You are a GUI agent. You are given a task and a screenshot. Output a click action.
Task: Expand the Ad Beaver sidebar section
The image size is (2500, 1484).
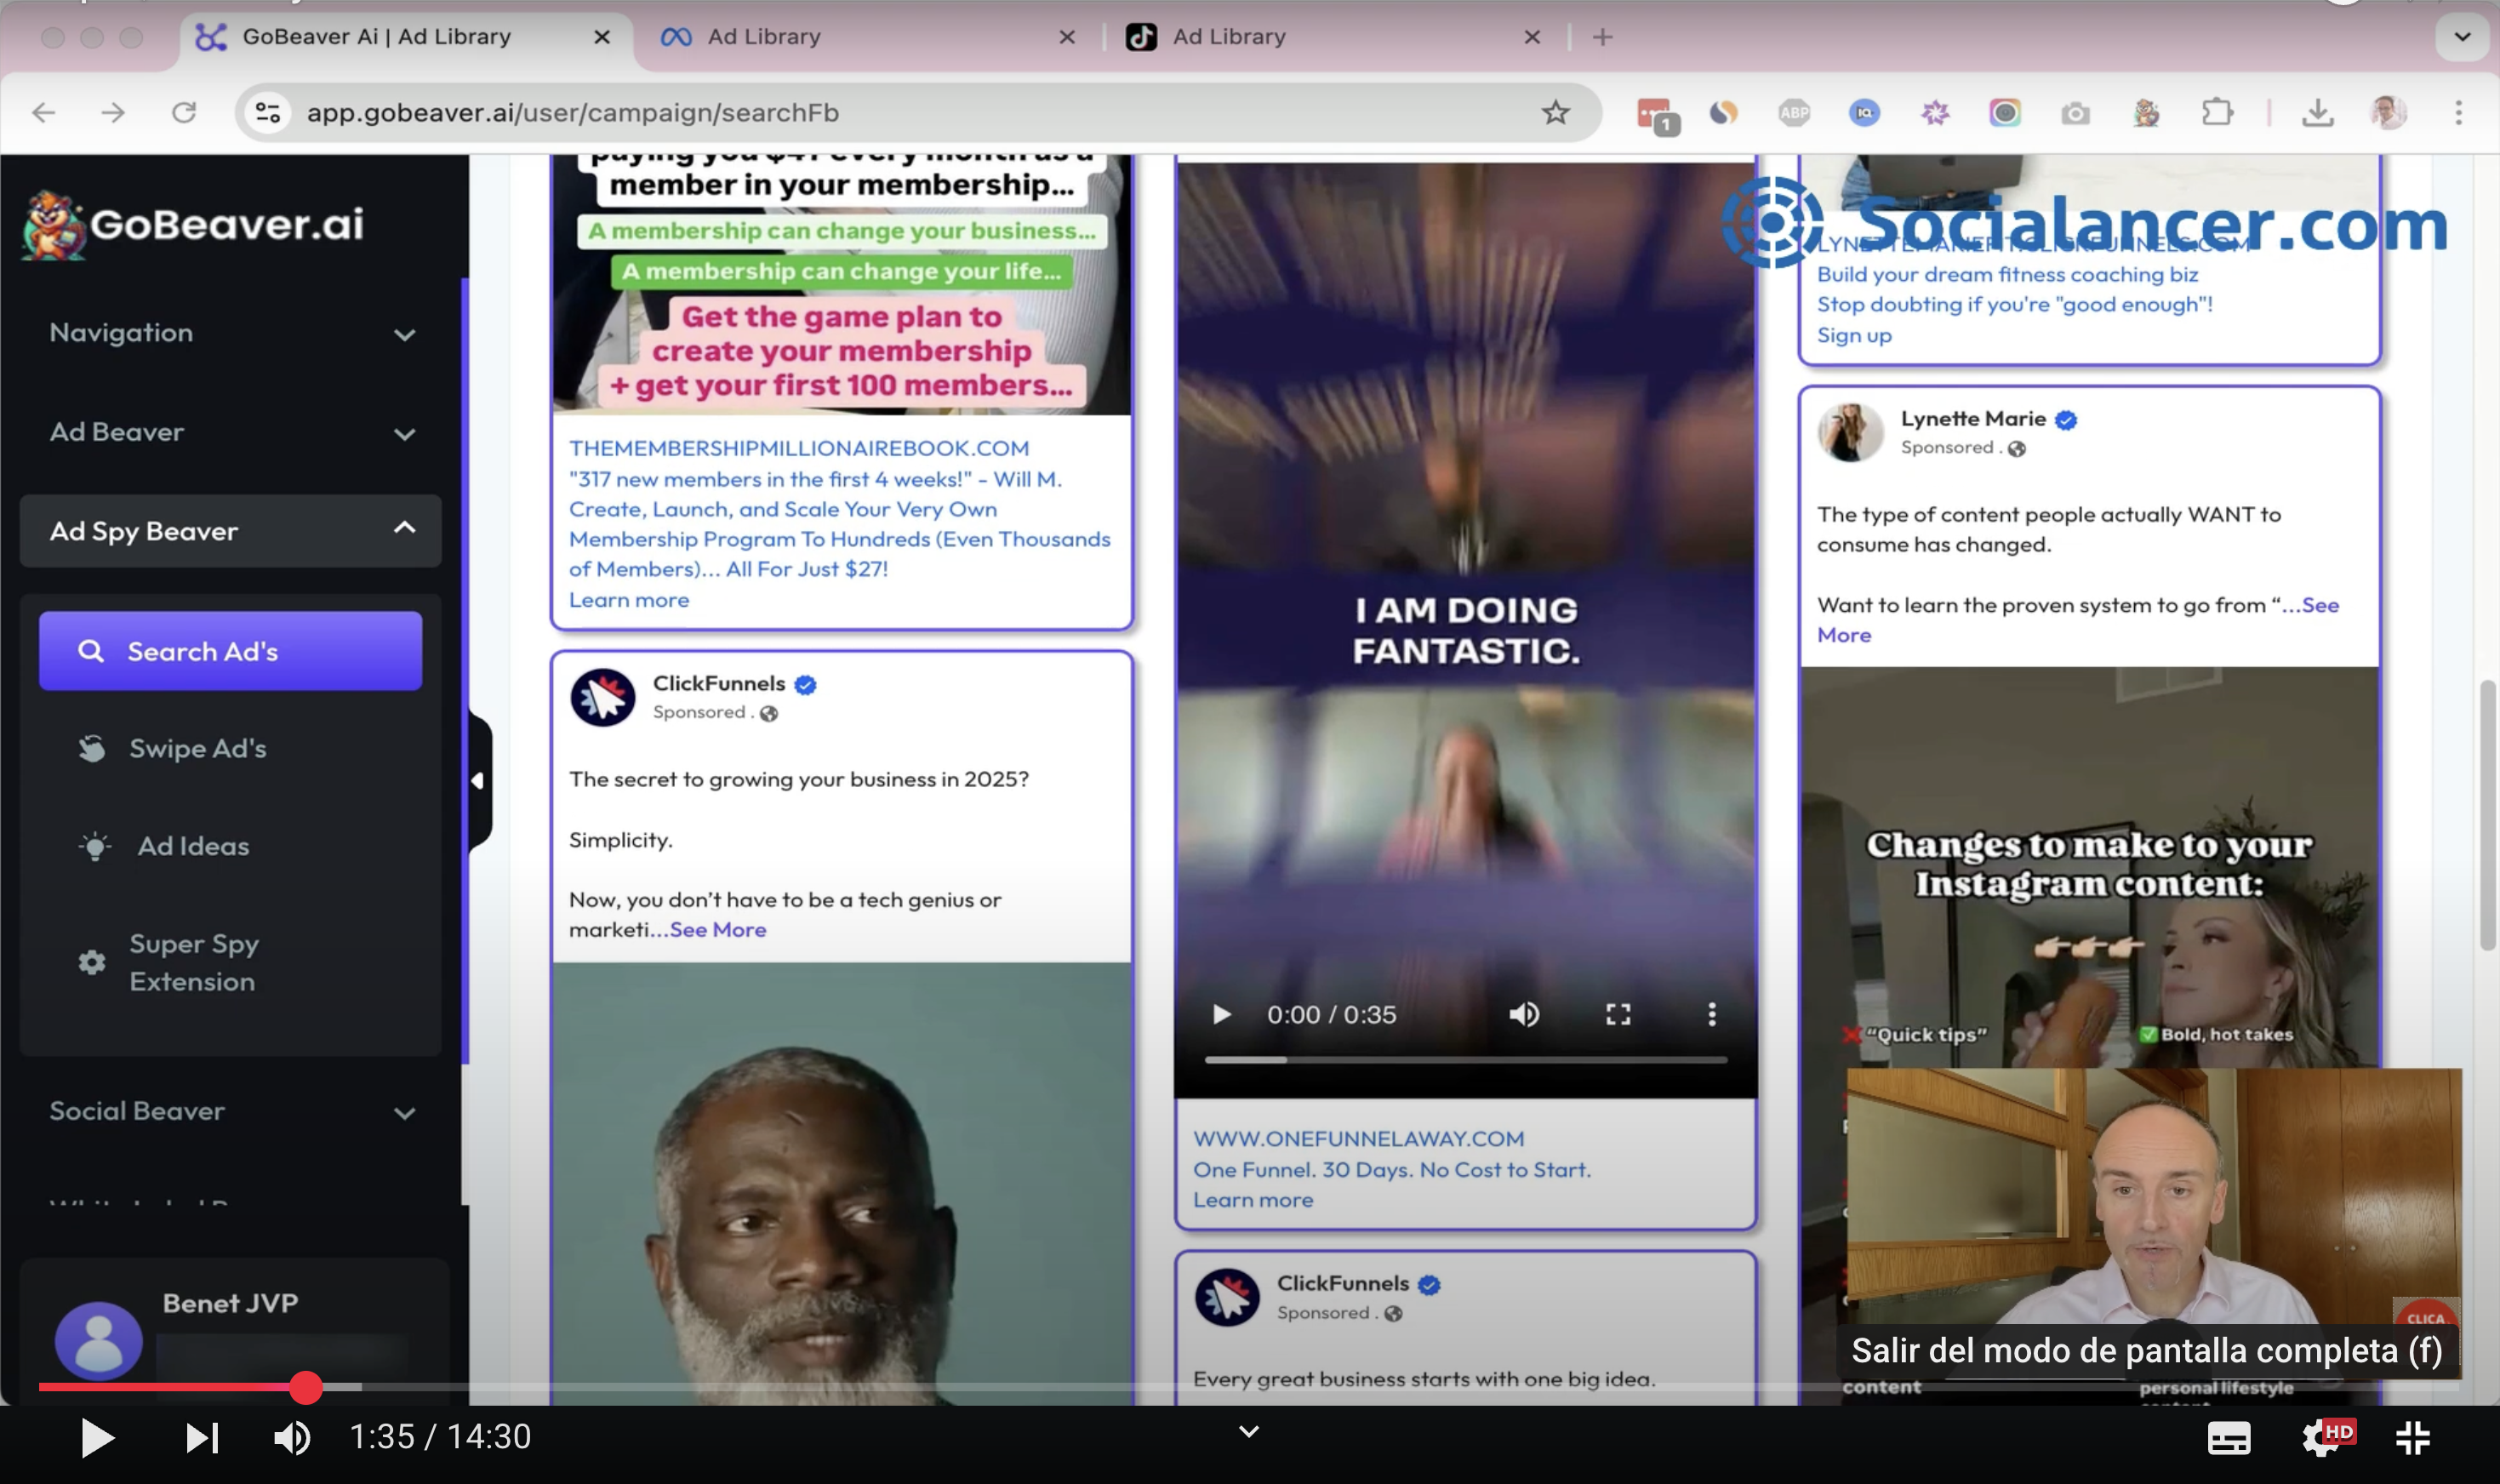click(232, 432)
